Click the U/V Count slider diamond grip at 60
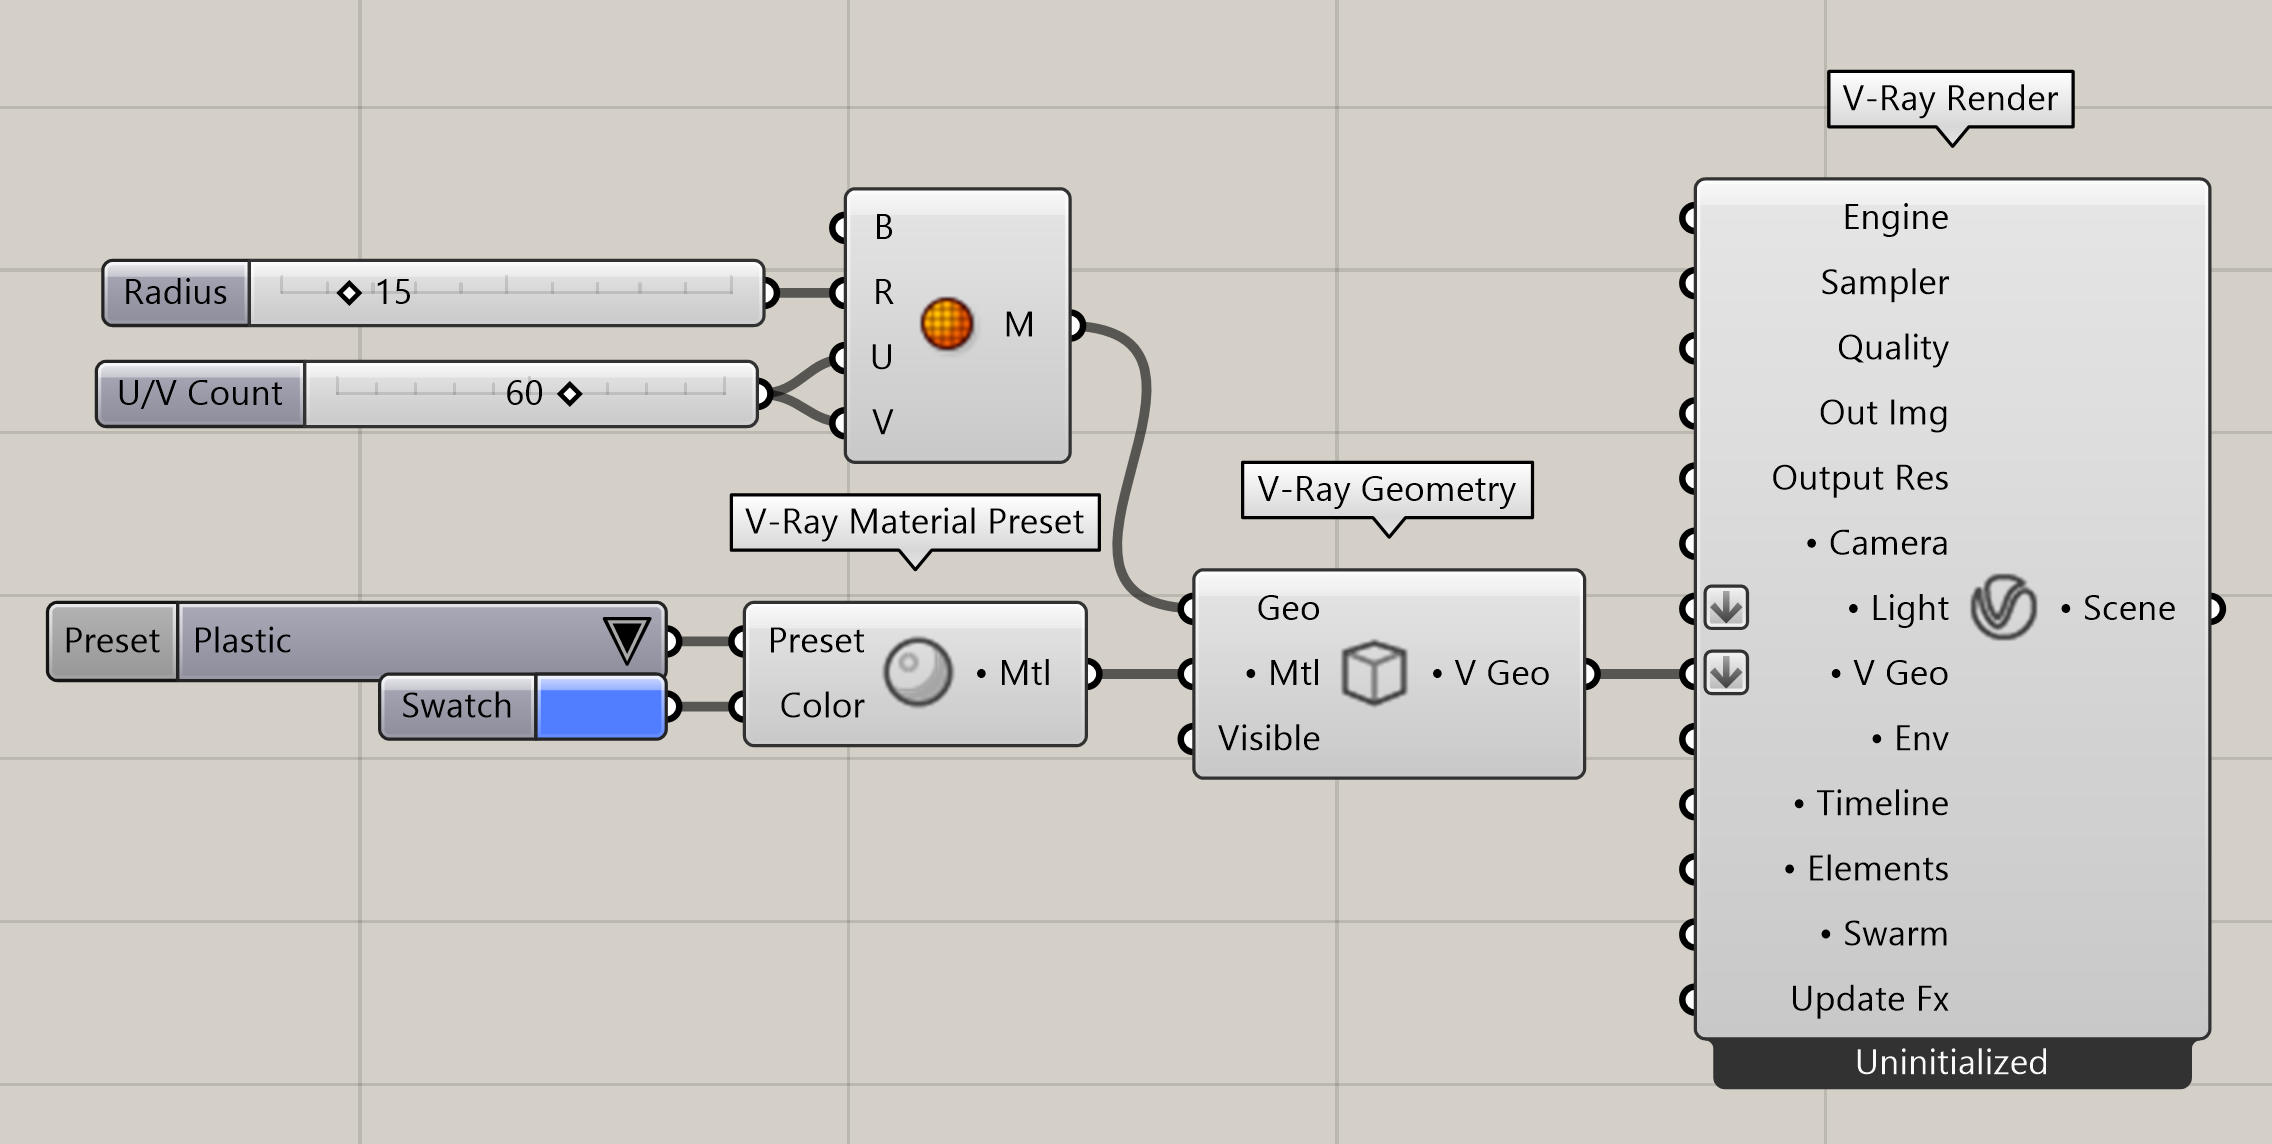This screenshot has width=2272, height=1144. (570, 394)
